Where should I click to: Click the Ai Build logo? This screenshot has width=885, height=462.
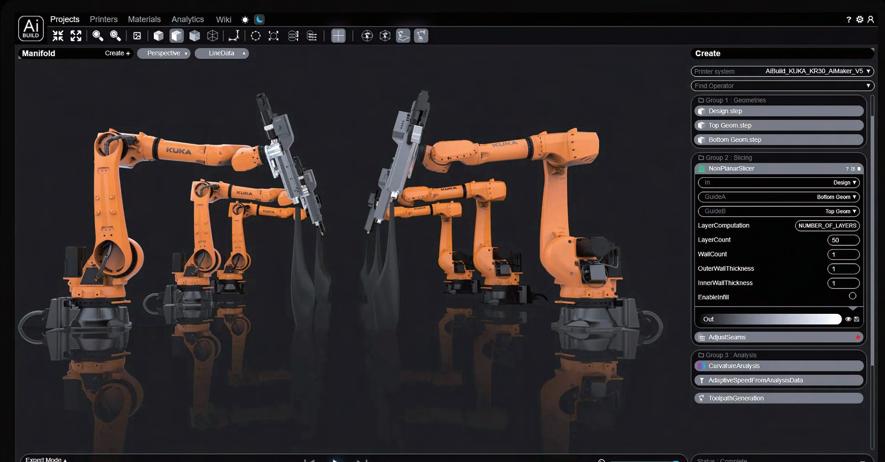coord(30,28)
